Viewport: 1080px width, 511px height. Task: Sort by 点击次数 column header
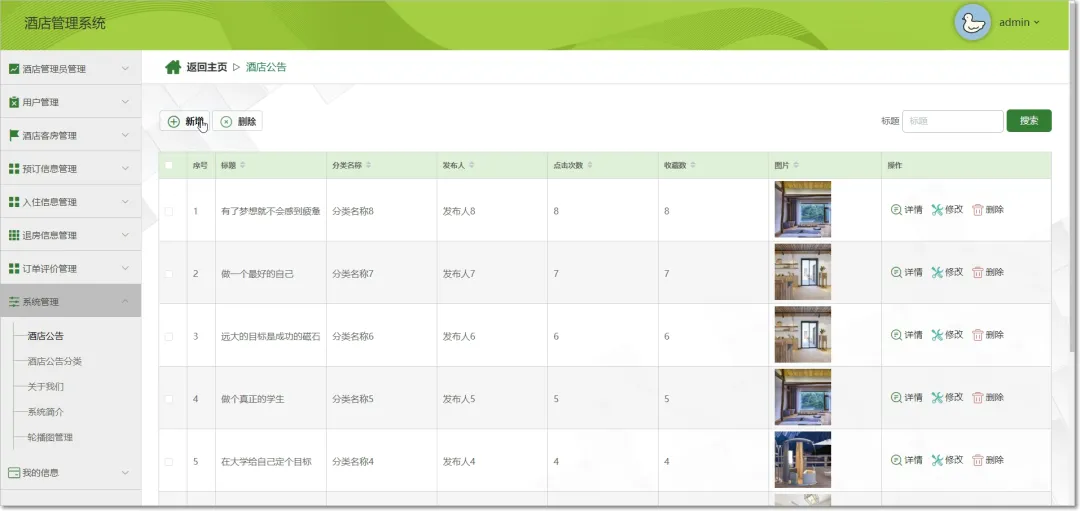(573, 165)
